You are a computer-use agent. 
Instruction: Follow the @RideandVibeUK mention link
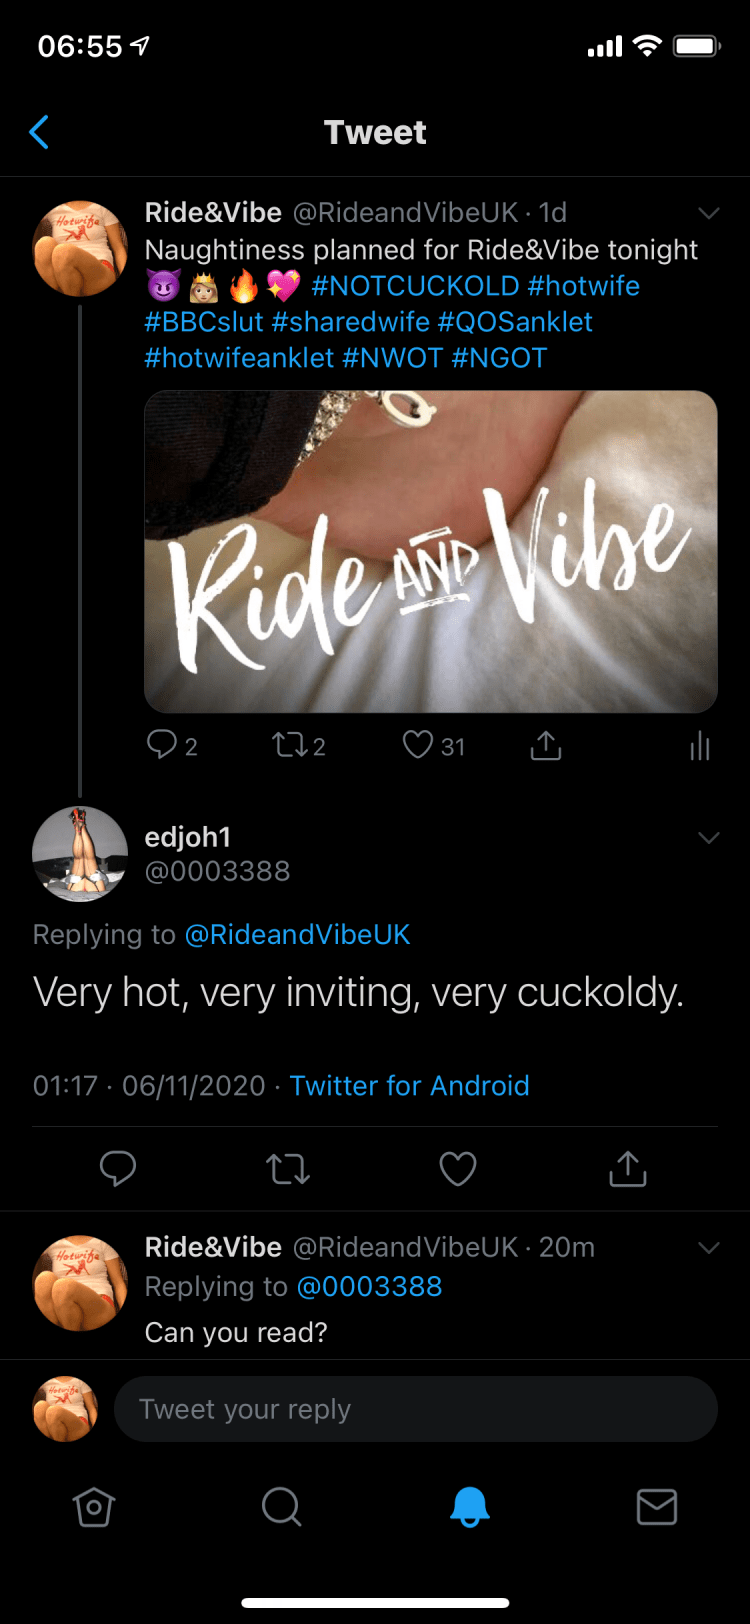coord(297,935)
